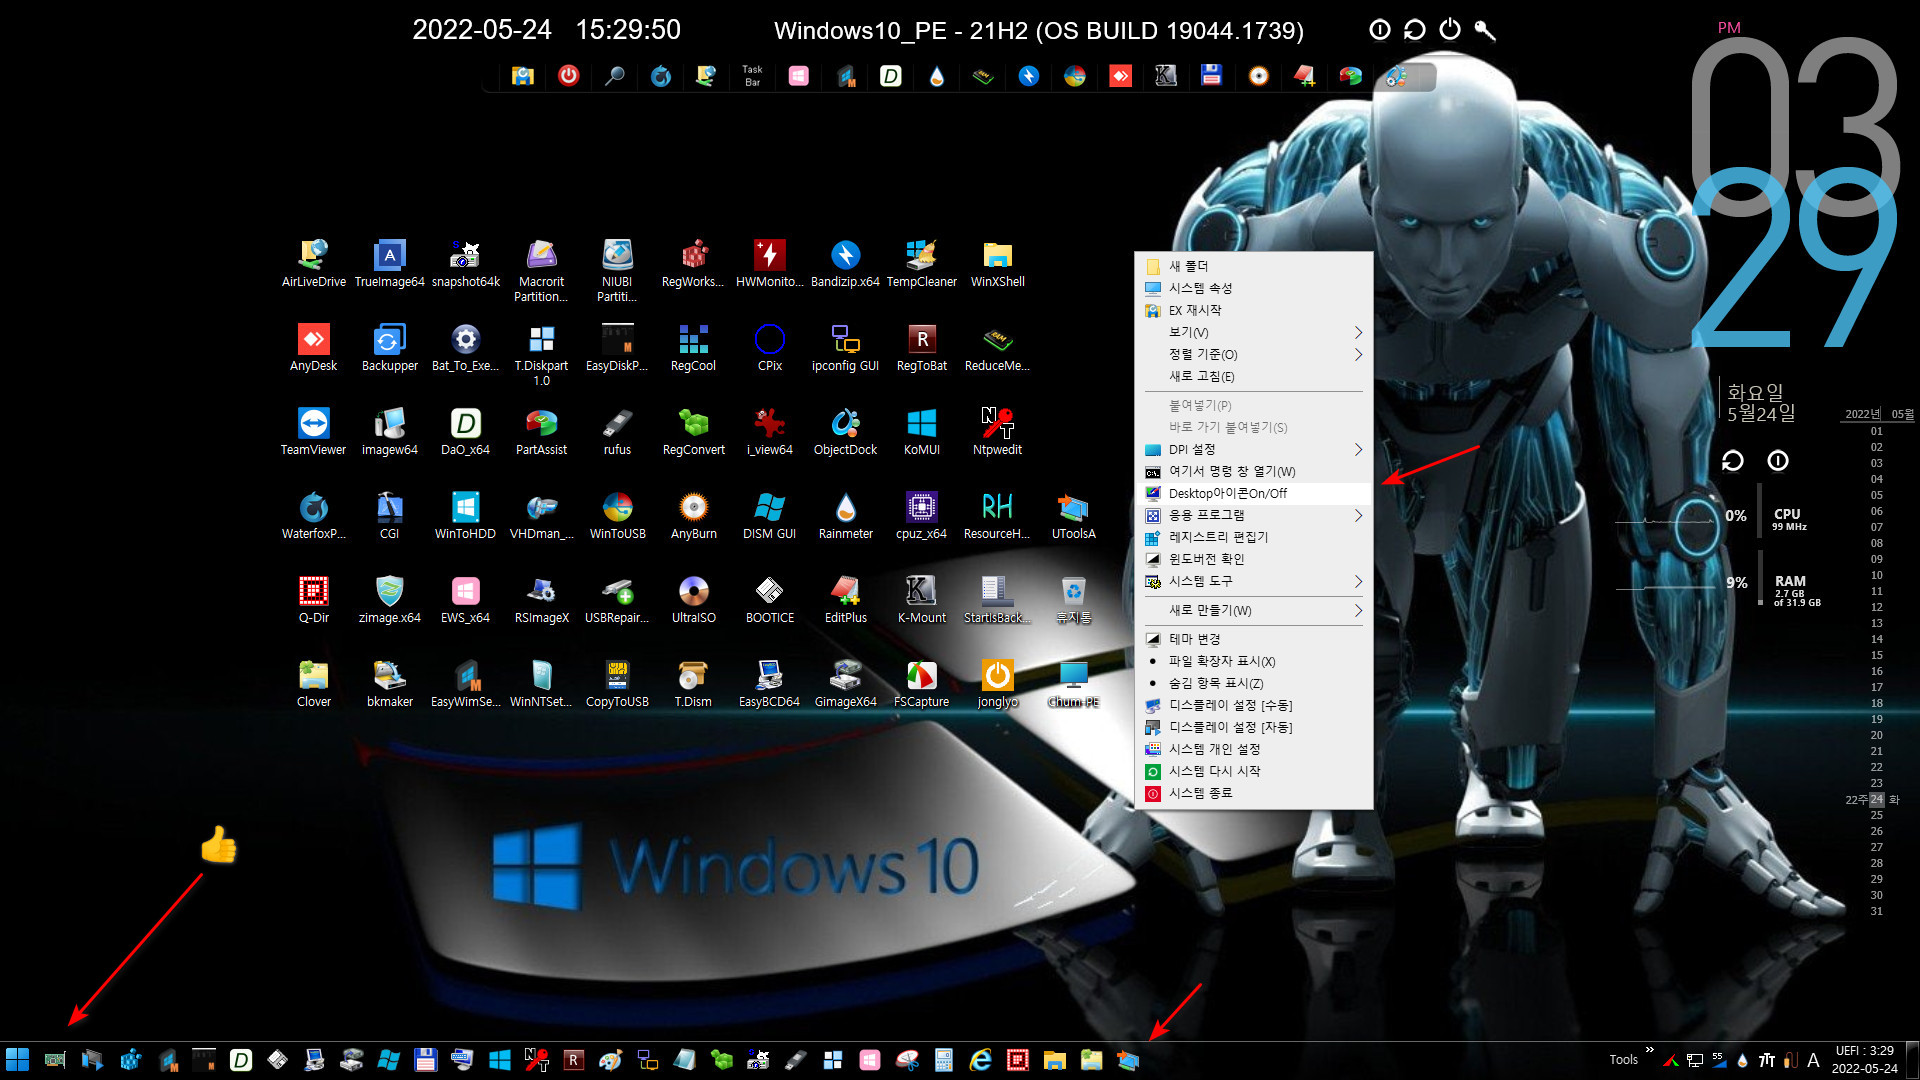Open Backupper desktop shortcut

click(389, 347)
